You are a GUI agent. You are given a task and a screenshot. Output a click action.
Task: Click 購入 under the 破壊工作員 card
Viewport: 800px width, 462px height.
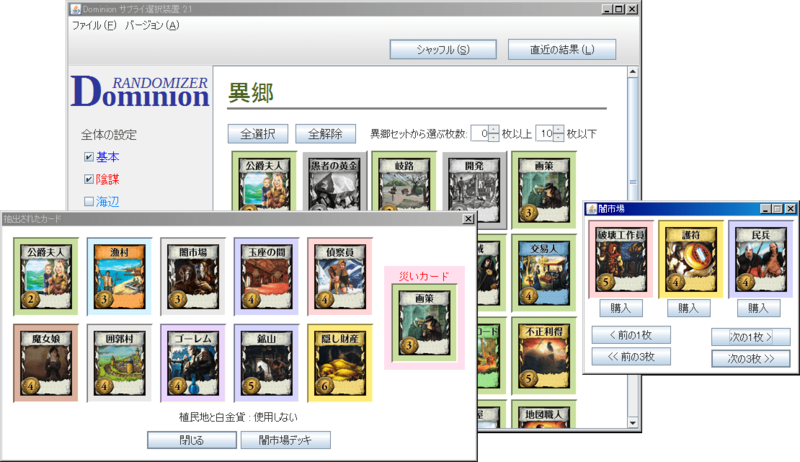click(x=621, y=308)
